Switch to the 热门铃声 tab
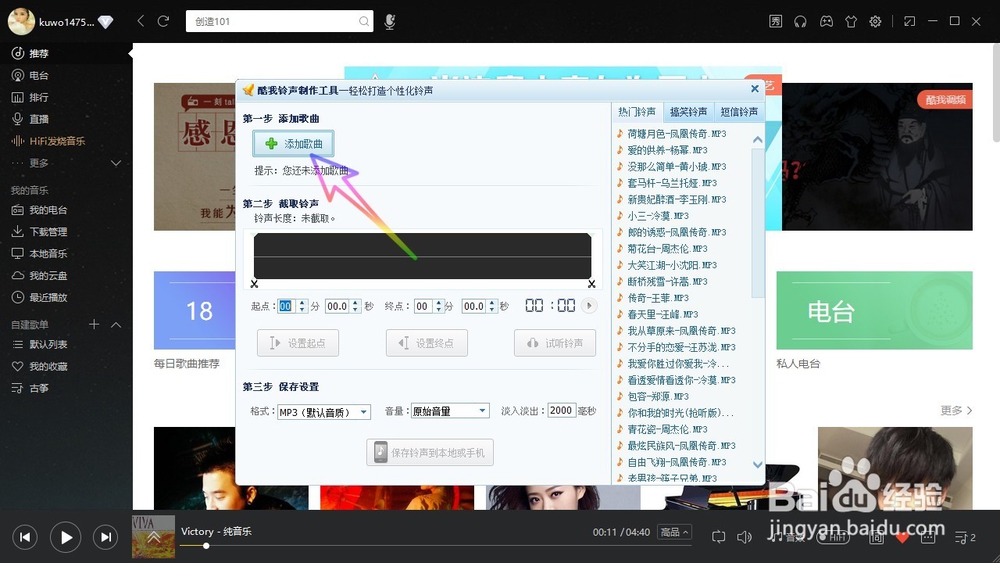1000x563 pixels. 636,112
